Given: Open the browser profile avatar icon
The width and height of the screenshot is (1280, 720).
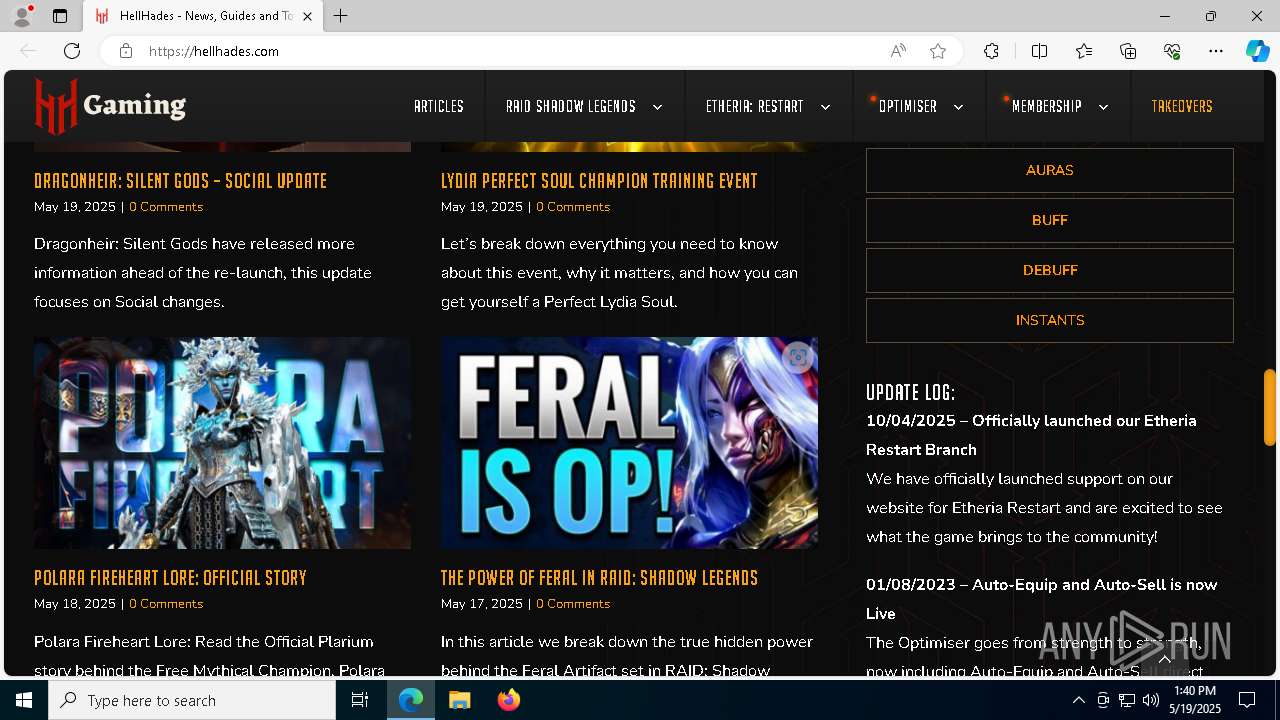Looking at the screenshot, I should (x=22, y=16).
